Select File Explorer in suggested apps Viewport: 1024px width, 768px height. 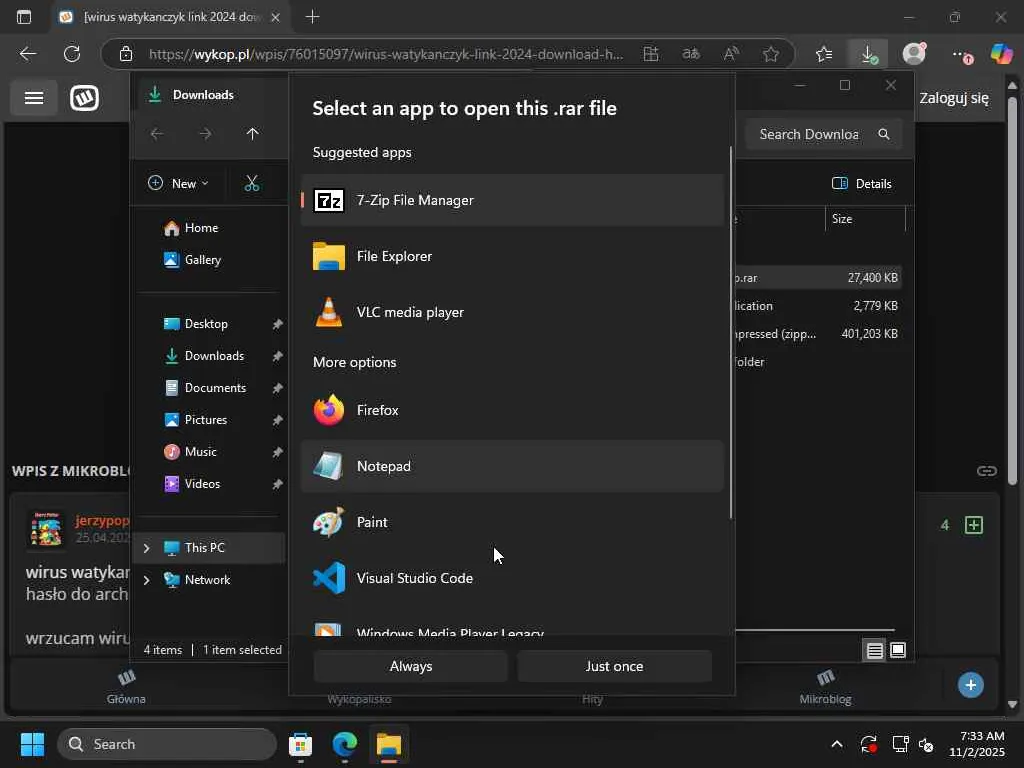pos(512,256)
